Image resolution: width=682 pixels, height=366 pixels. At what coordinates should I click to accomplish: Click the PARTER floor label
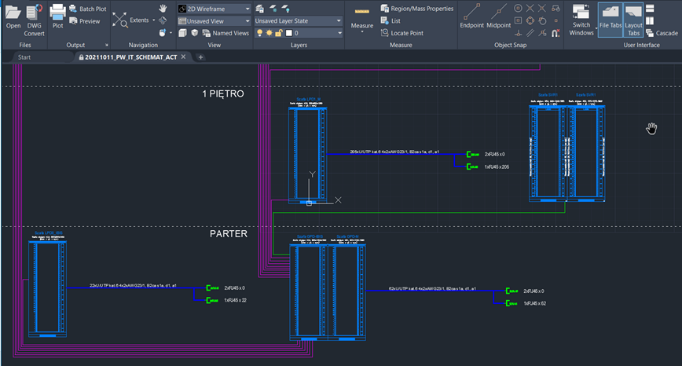[228, 234]
